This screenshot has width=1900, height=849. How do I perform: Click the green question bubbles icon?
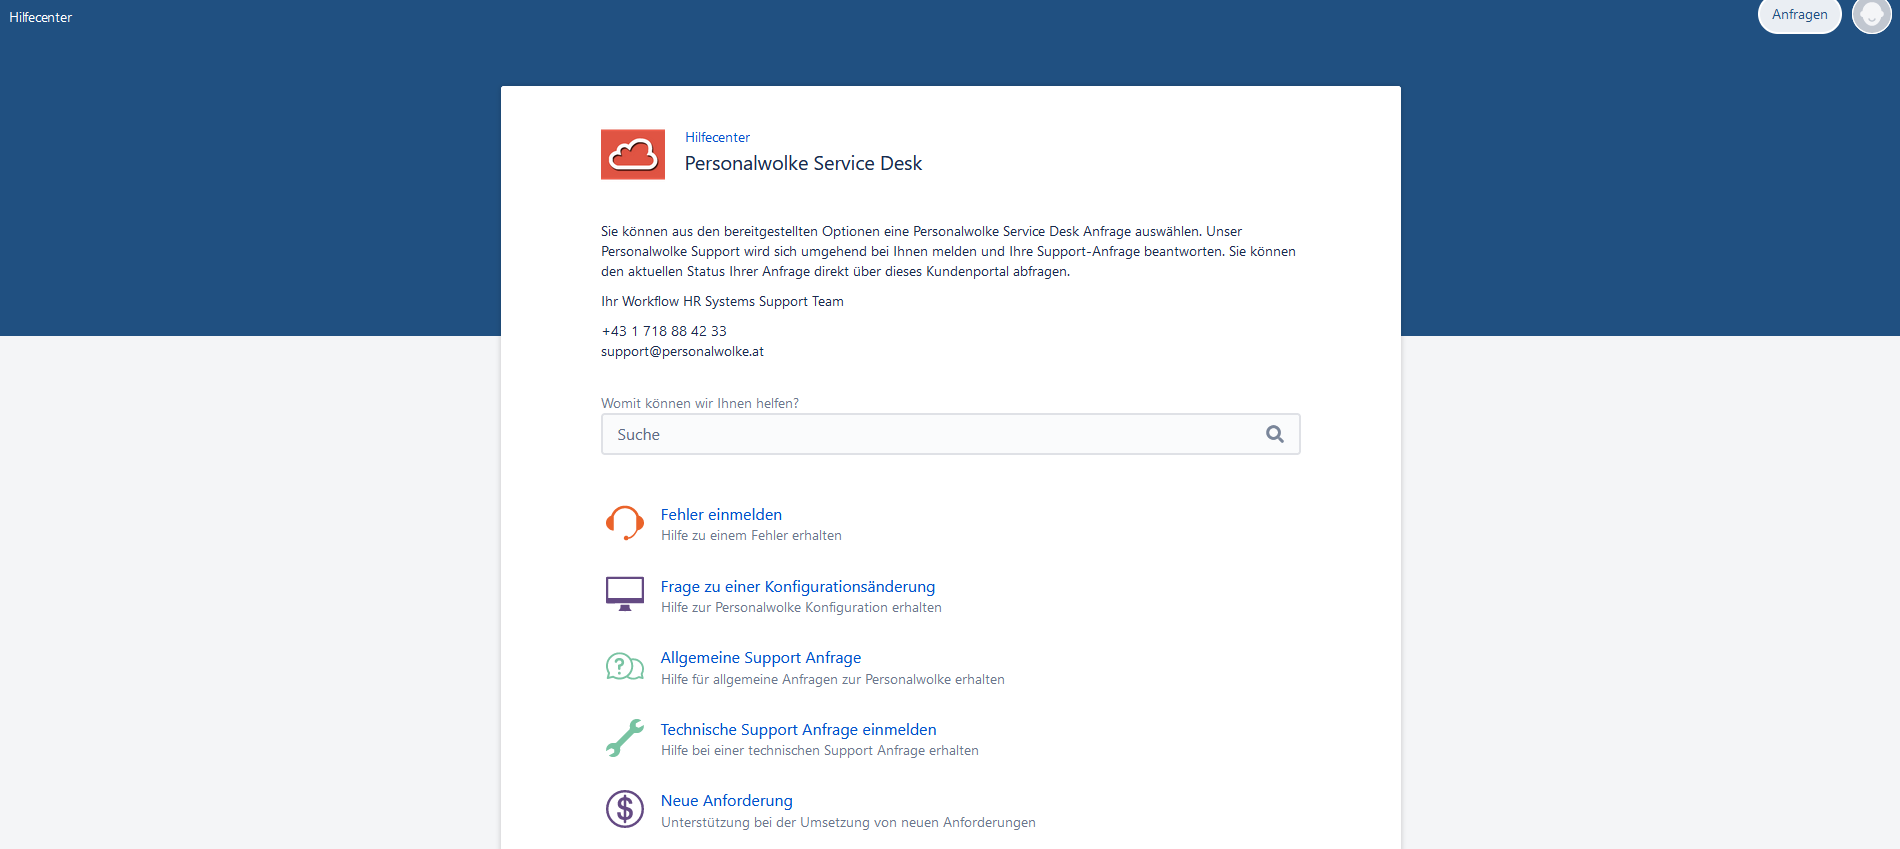tap(624, 666)
